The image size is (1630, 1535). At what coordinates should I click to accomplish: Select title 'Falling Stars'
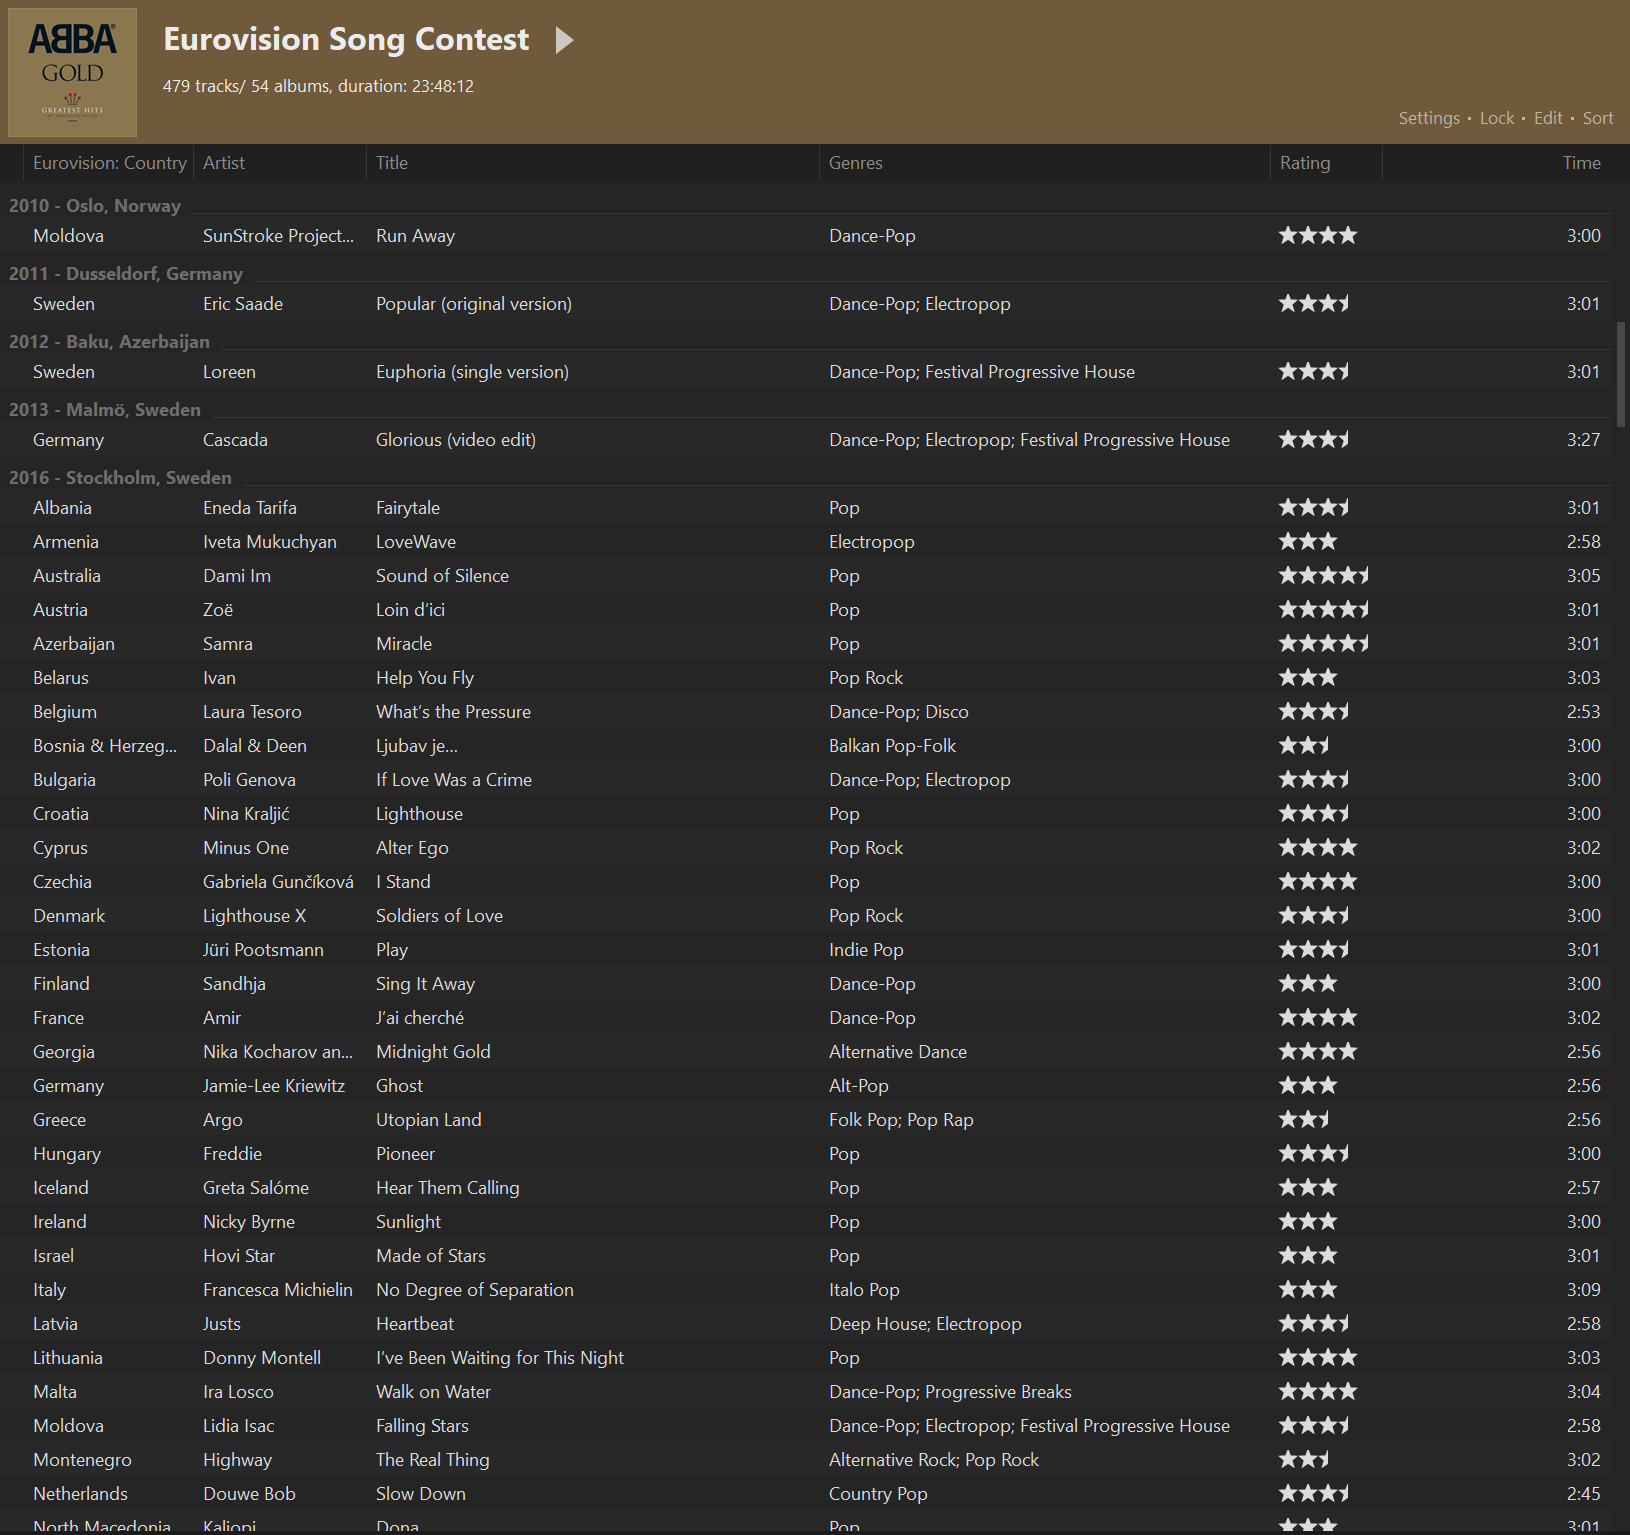pyautogui.click(x=422, y=1426)
